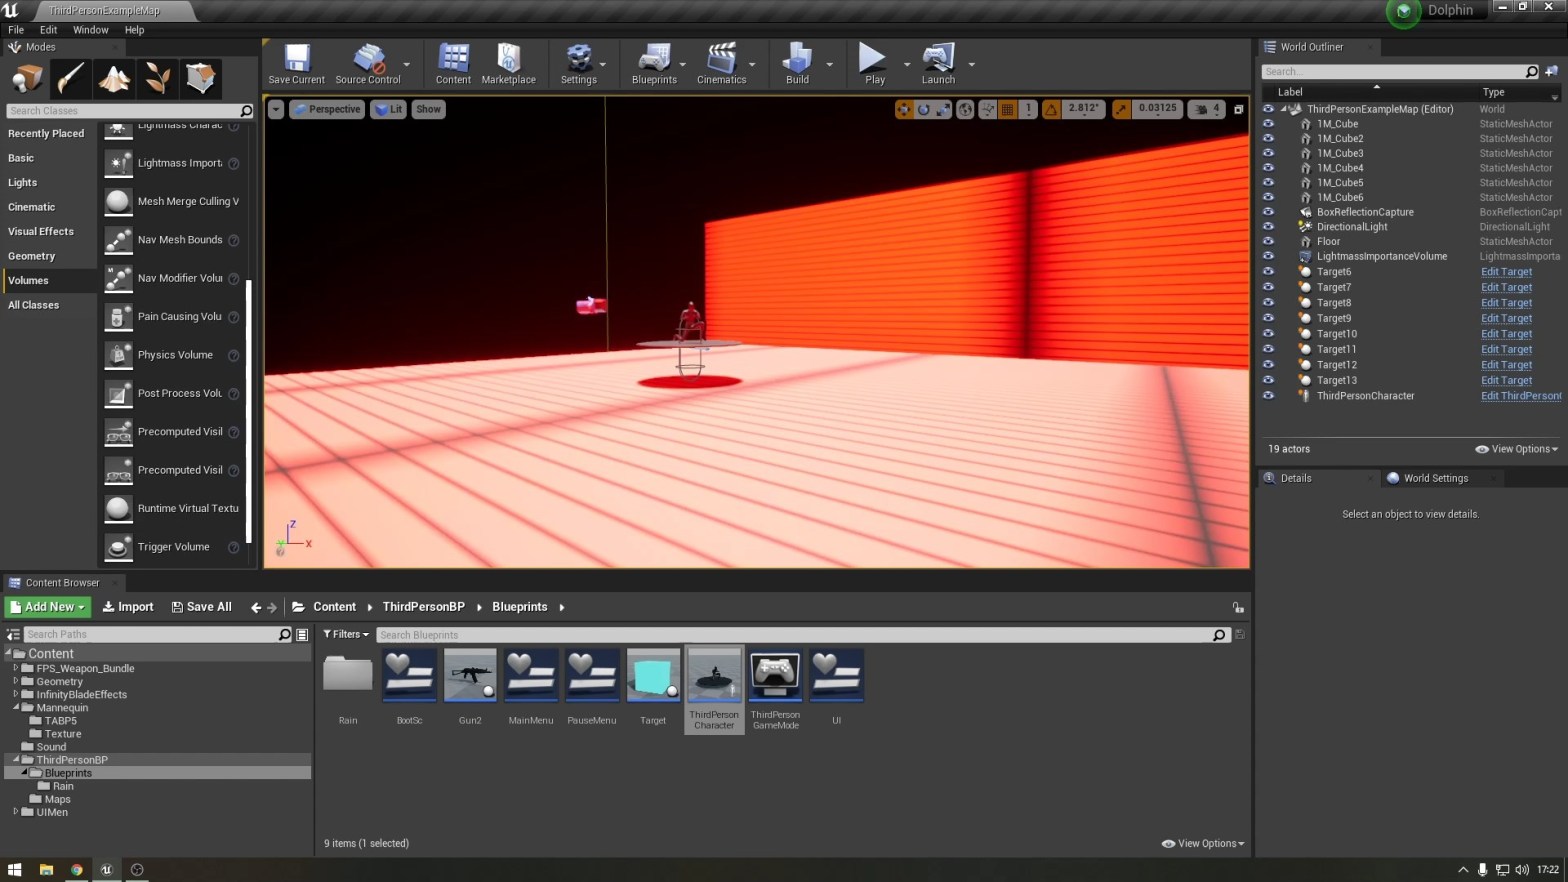Click the Build lighting icon
1568x882 pixels.
tap(797, 64)
